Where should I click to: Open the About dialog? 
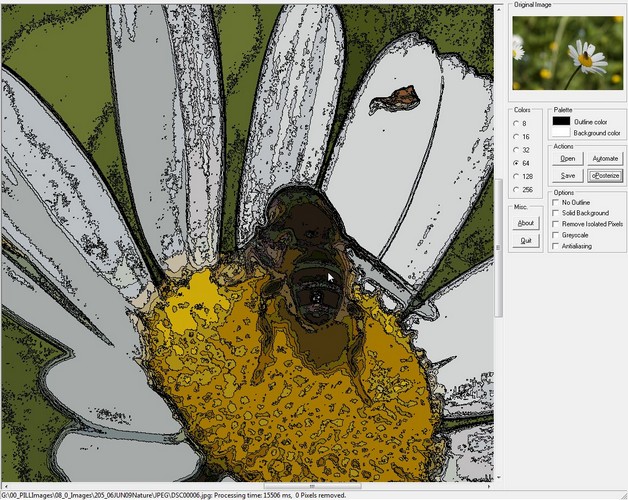click(526, 223)
